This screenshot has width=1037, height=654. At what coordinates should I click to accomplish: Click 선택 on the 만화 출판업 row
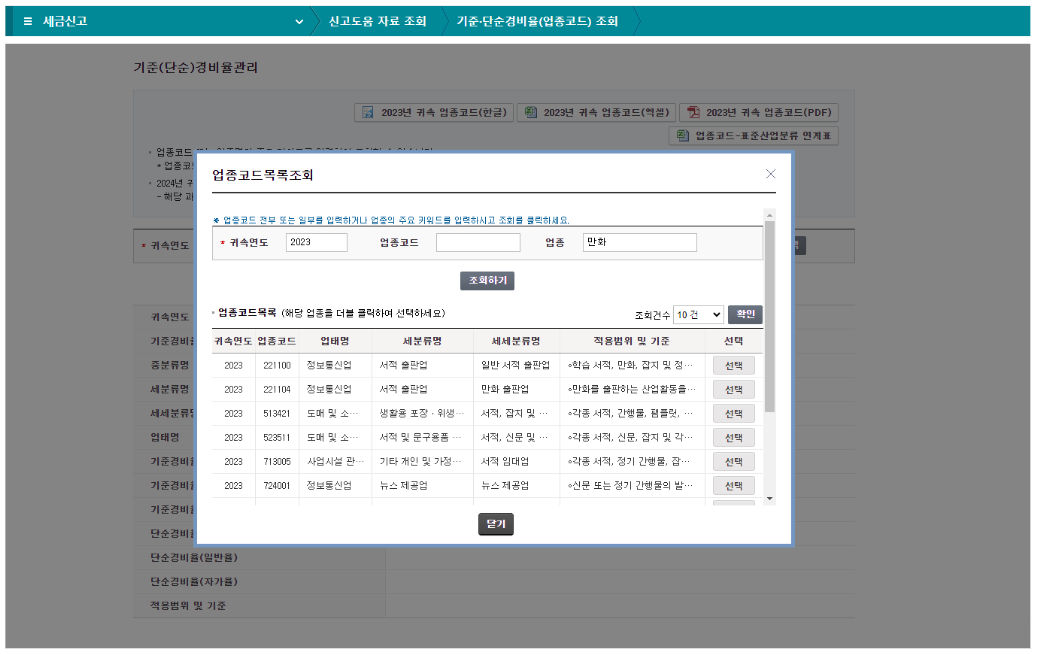[733, 389]
